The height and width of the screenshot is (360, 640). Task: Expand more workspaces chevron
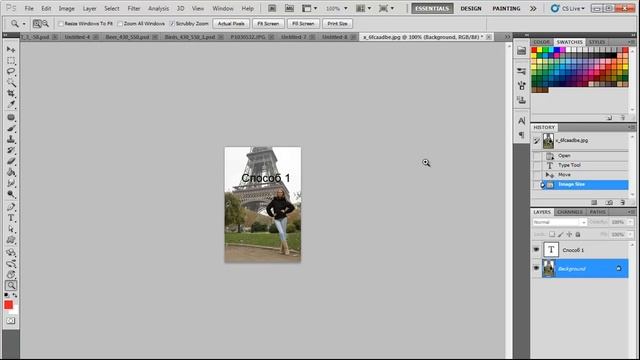tap(533, 8)
